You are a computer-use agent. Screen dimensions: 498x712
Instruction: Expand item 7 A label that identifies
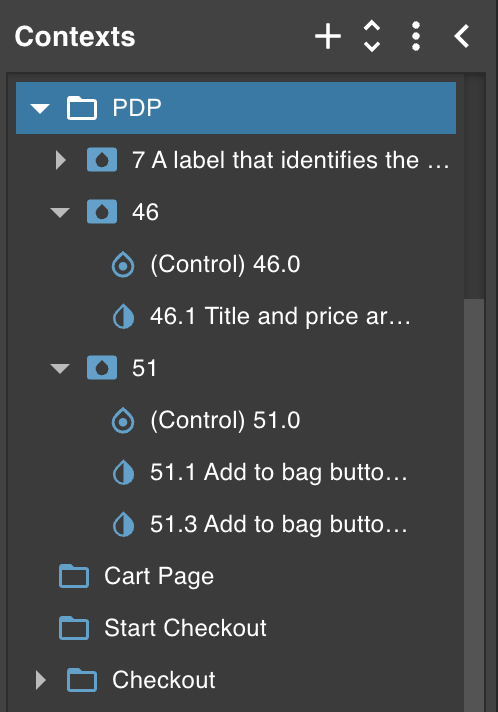(60, 160)
